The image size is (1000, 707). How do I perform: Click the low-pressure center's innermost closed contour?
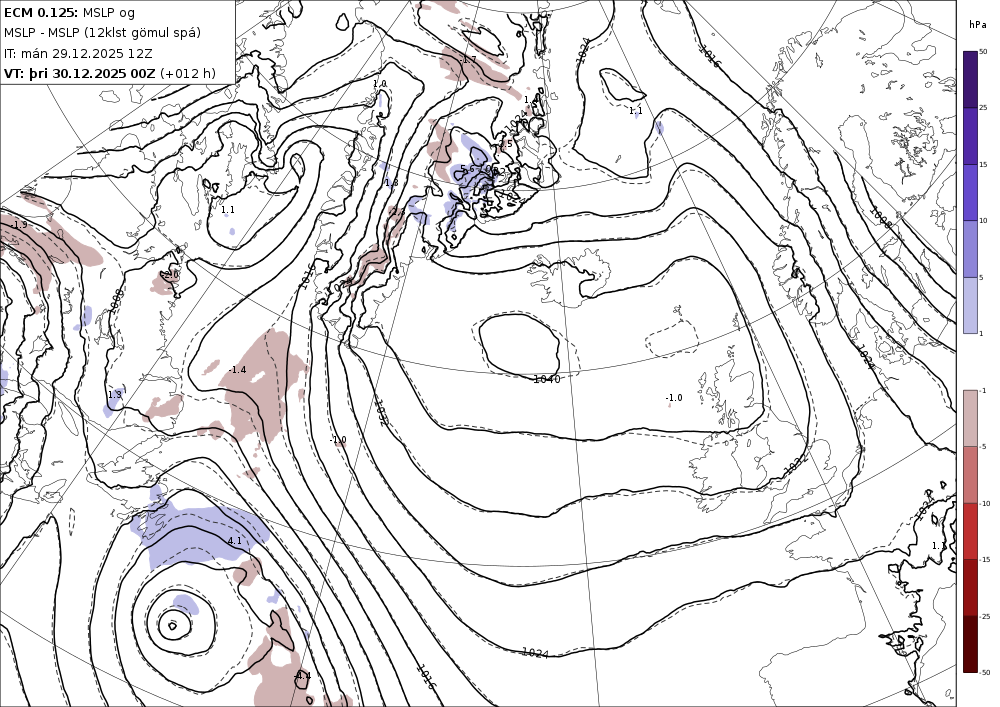[172, 625]
